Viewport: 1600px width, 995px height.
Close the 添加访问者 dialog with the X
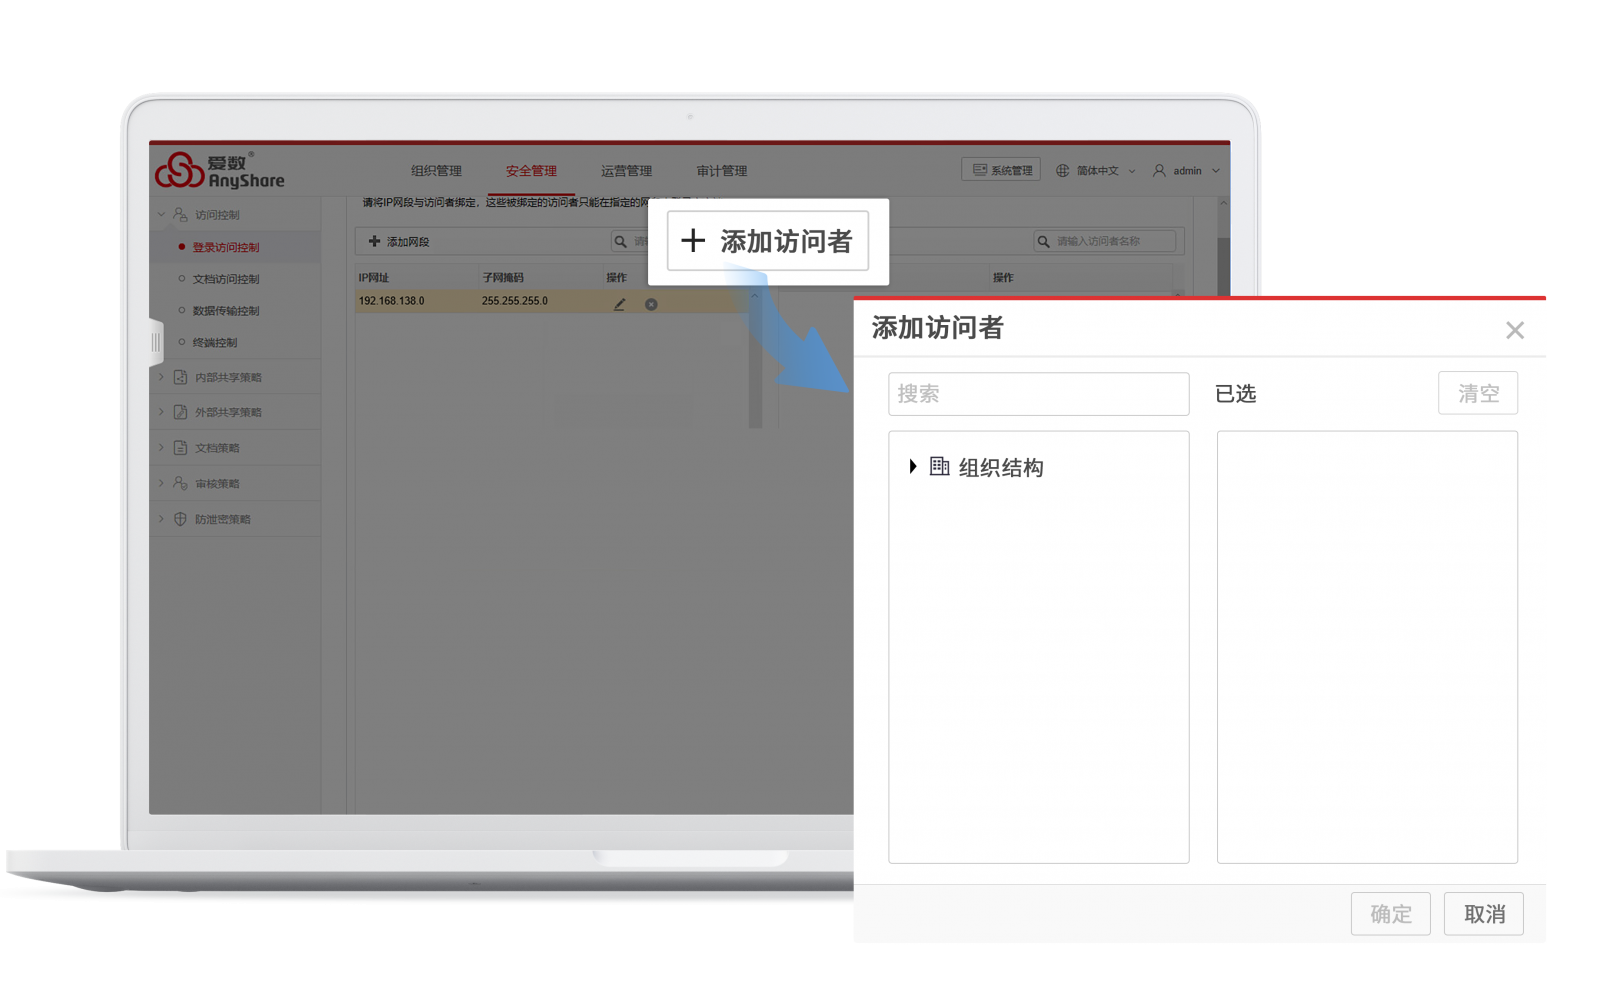pos(1514,330)
